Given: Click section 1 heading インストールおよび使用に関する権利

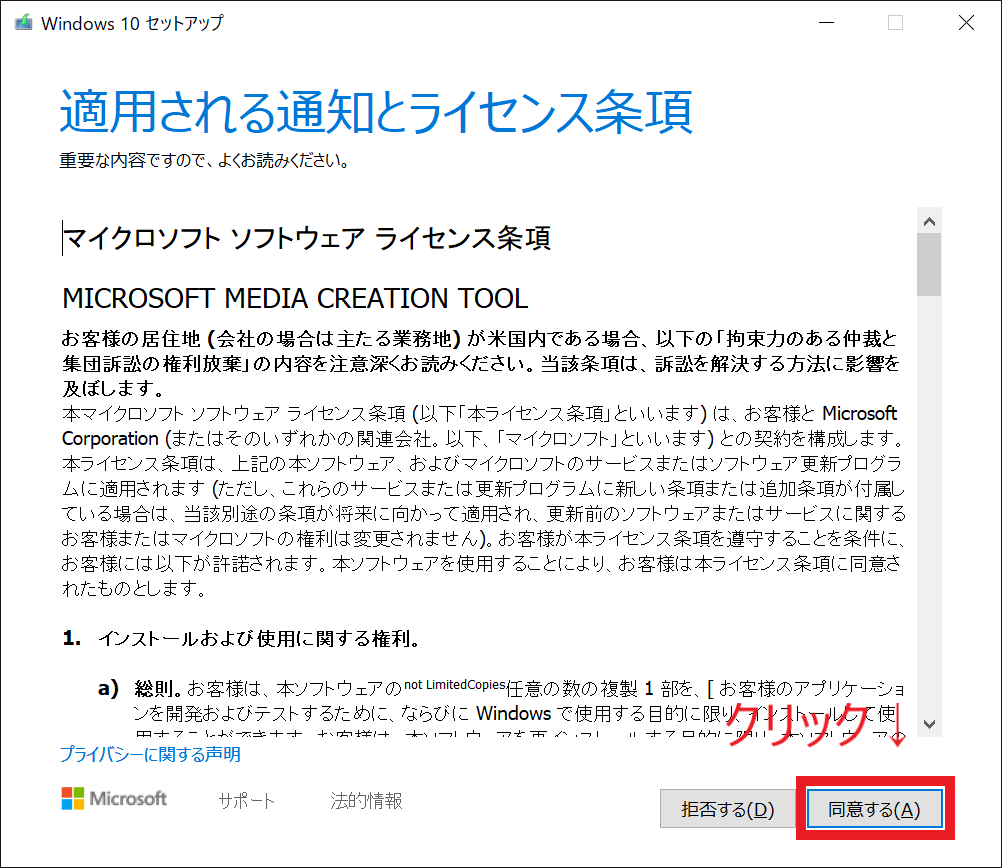Looking at the screenshot, I should [259, 638].
